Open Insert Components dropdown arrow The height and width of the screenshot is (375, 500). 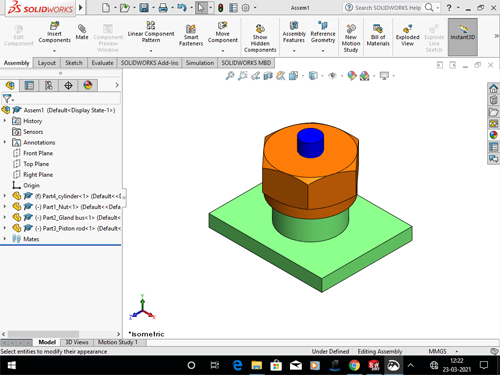(x=54, y=51)
